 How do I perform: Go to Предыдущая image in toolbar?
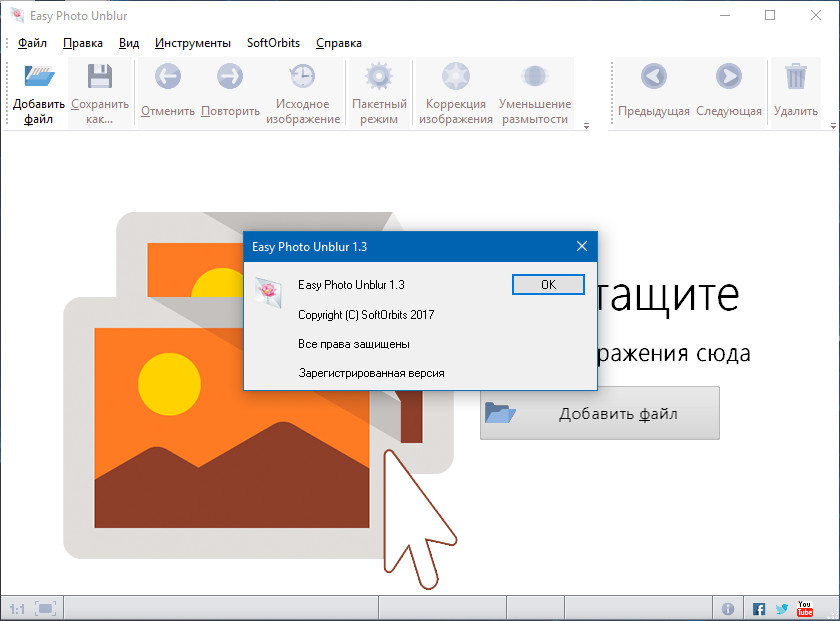[654, 77]
